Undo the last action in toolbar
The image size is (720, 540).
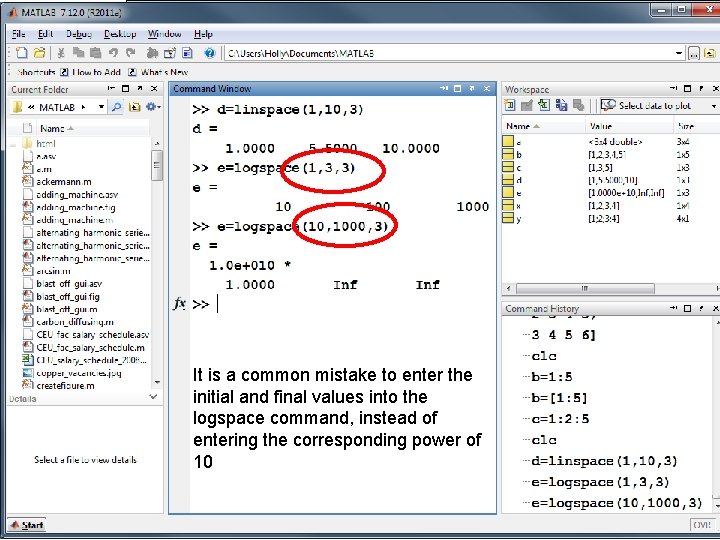pyautogui.click(x=113, y=53)
